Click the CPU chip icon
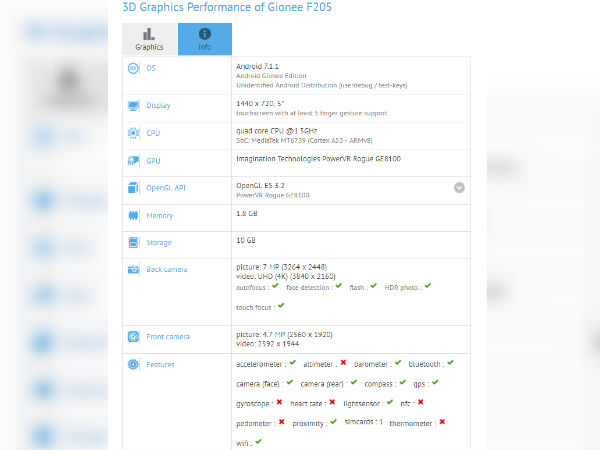The image size is (600, 450). click(134, 133)
